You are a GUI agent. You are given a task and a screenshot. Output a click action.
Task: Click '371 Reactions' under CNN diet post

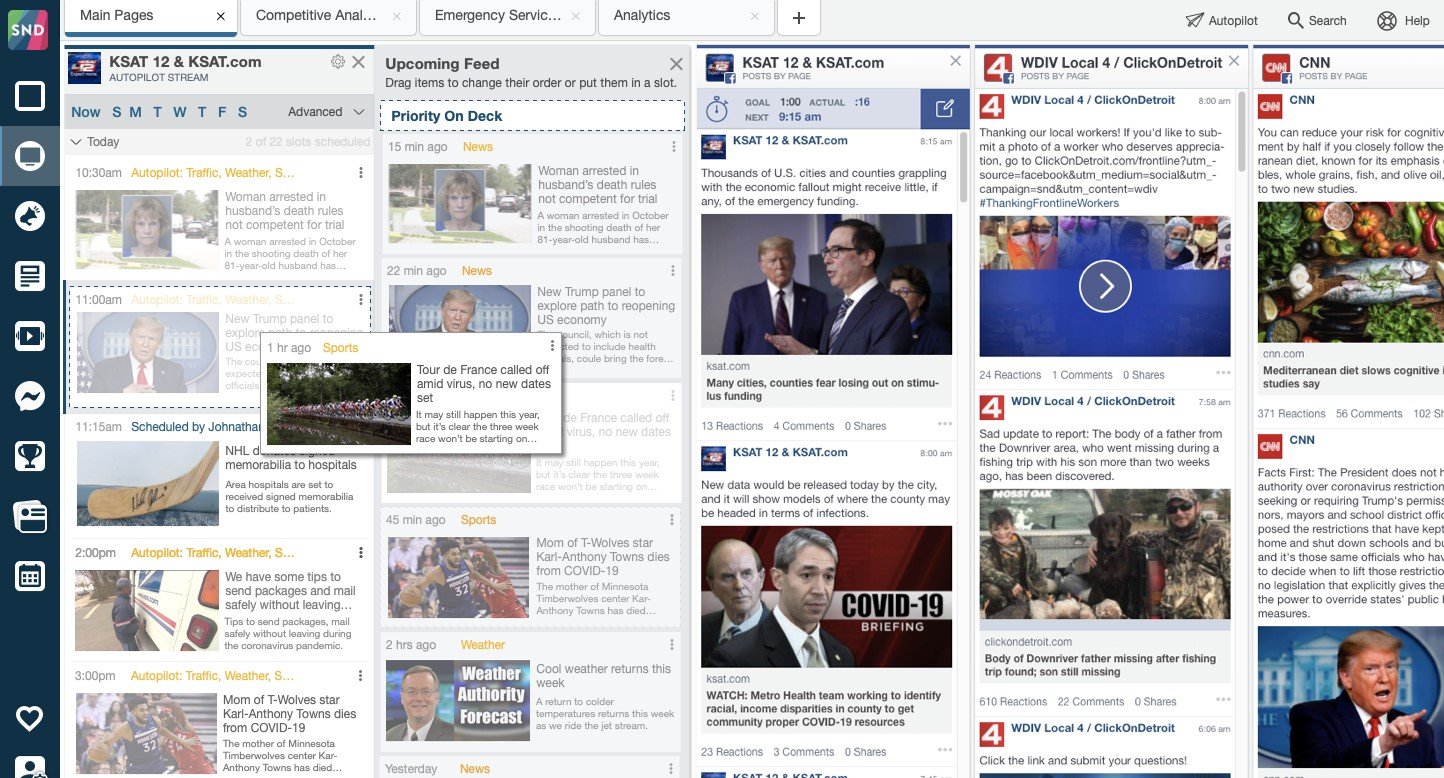point(1291,414)
